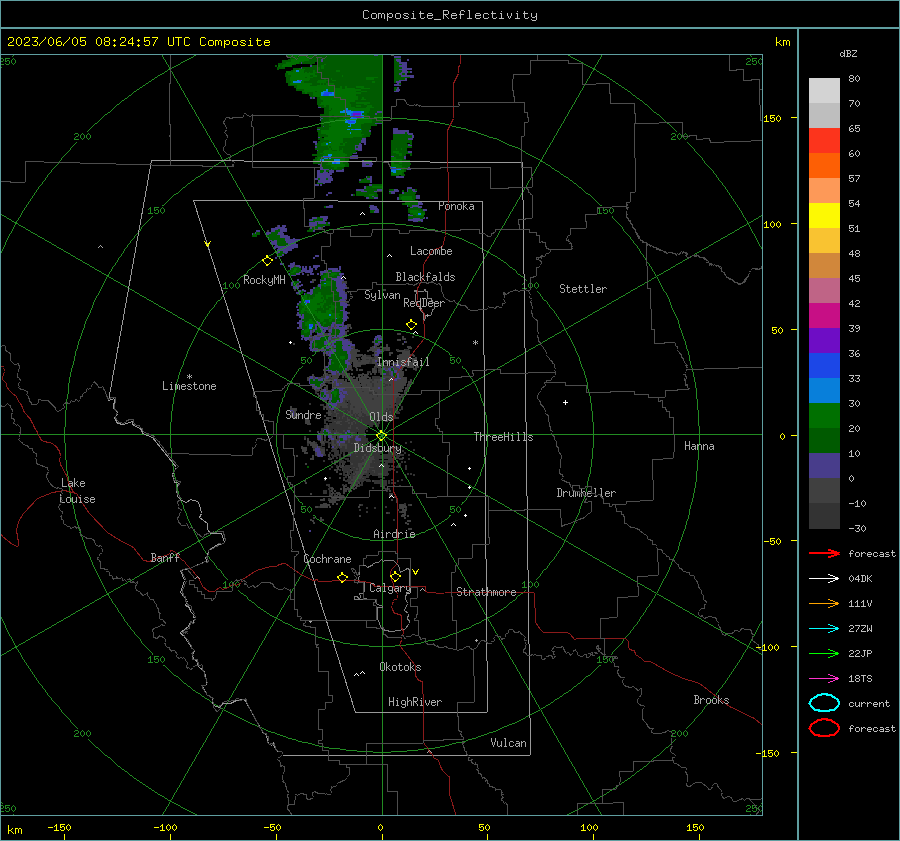The width and height of the screenshot is (900, 841).
Task: Click the Lacombe city label
Action: (x=431, y=251)
